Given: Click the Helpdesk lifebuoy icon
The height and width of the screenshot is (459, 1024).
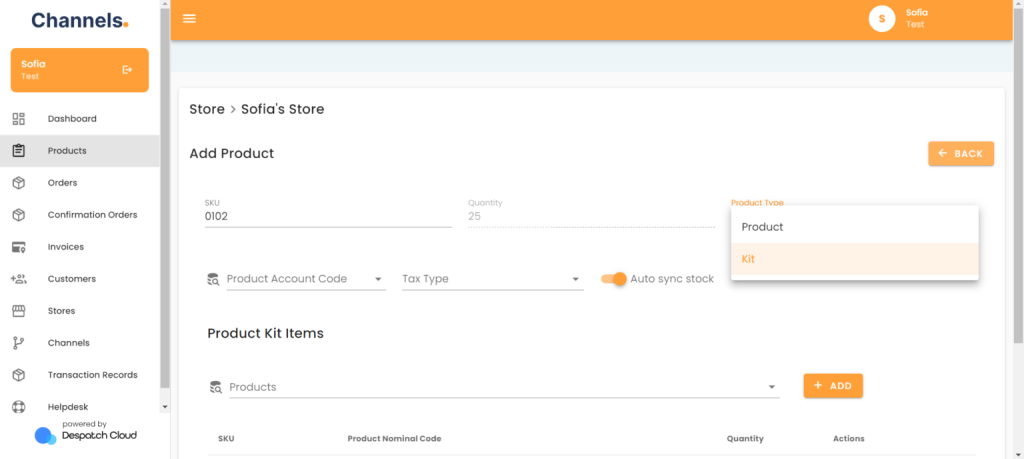Looking at the screenshot, I should 19,407.
